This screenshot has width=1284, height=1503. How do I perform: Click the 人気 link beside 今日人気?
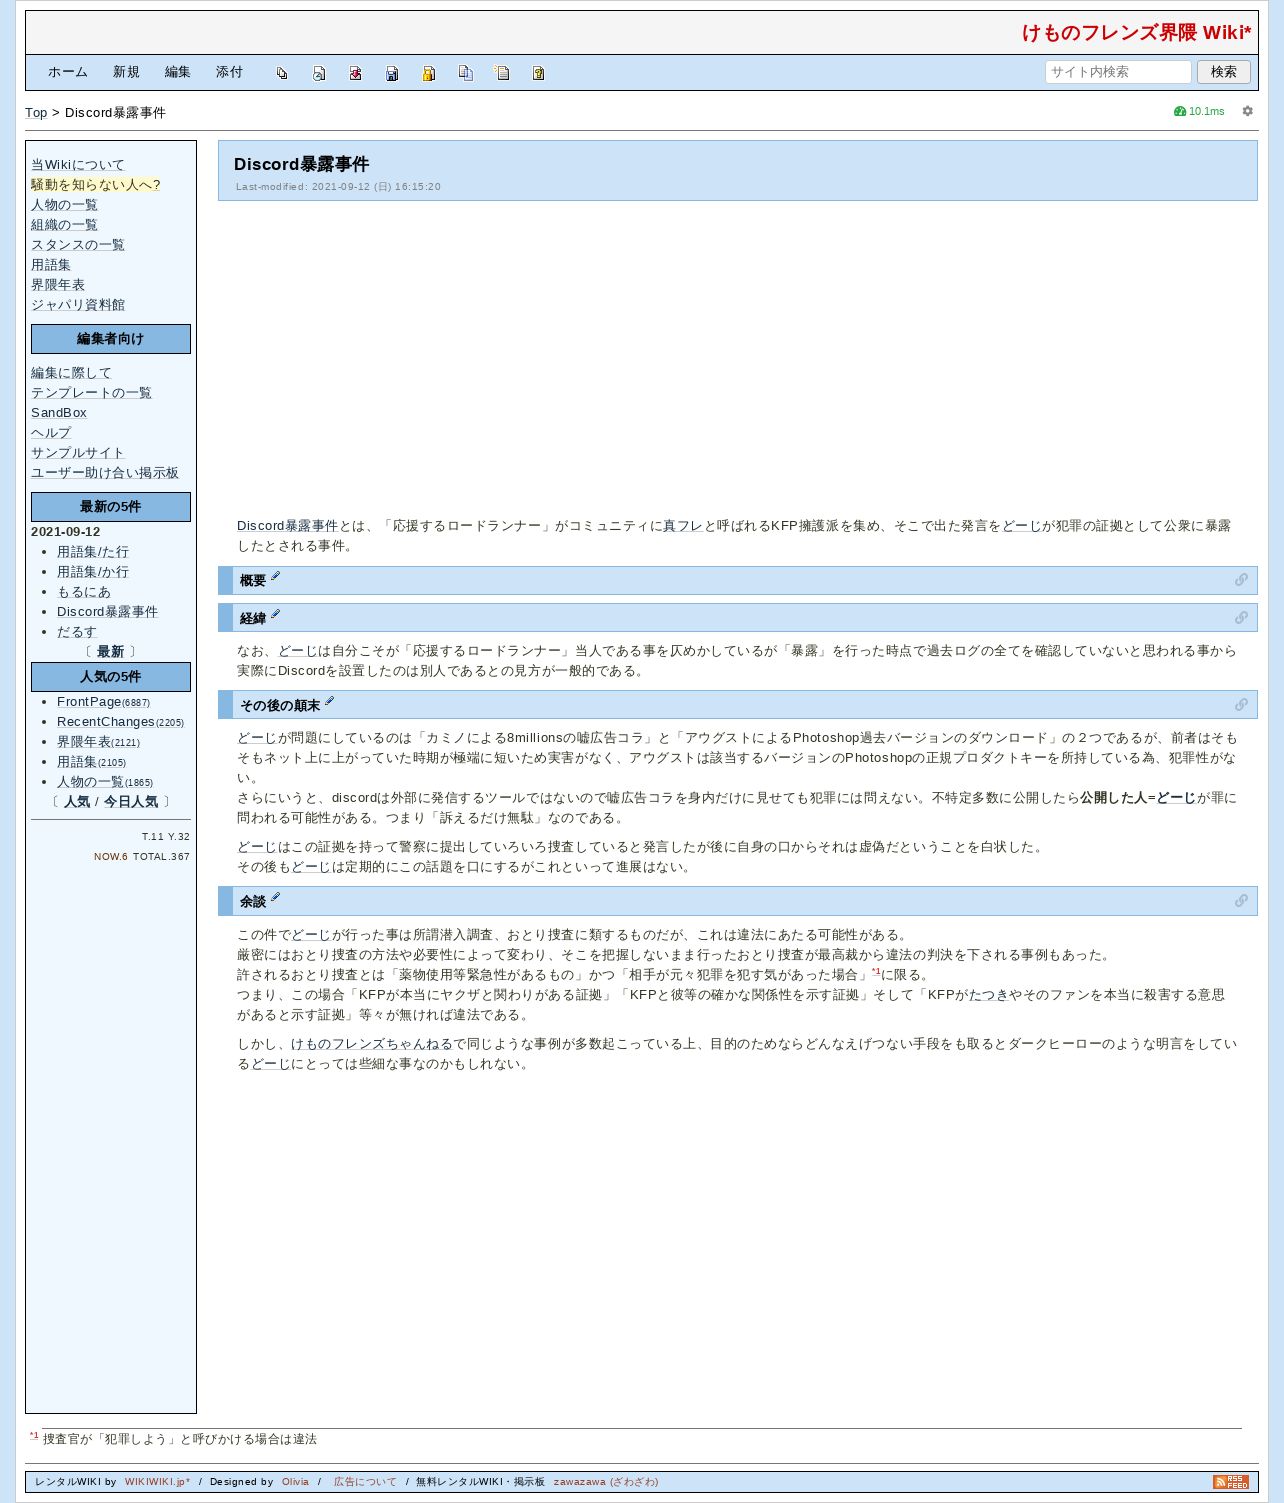(x=77, y=802)
